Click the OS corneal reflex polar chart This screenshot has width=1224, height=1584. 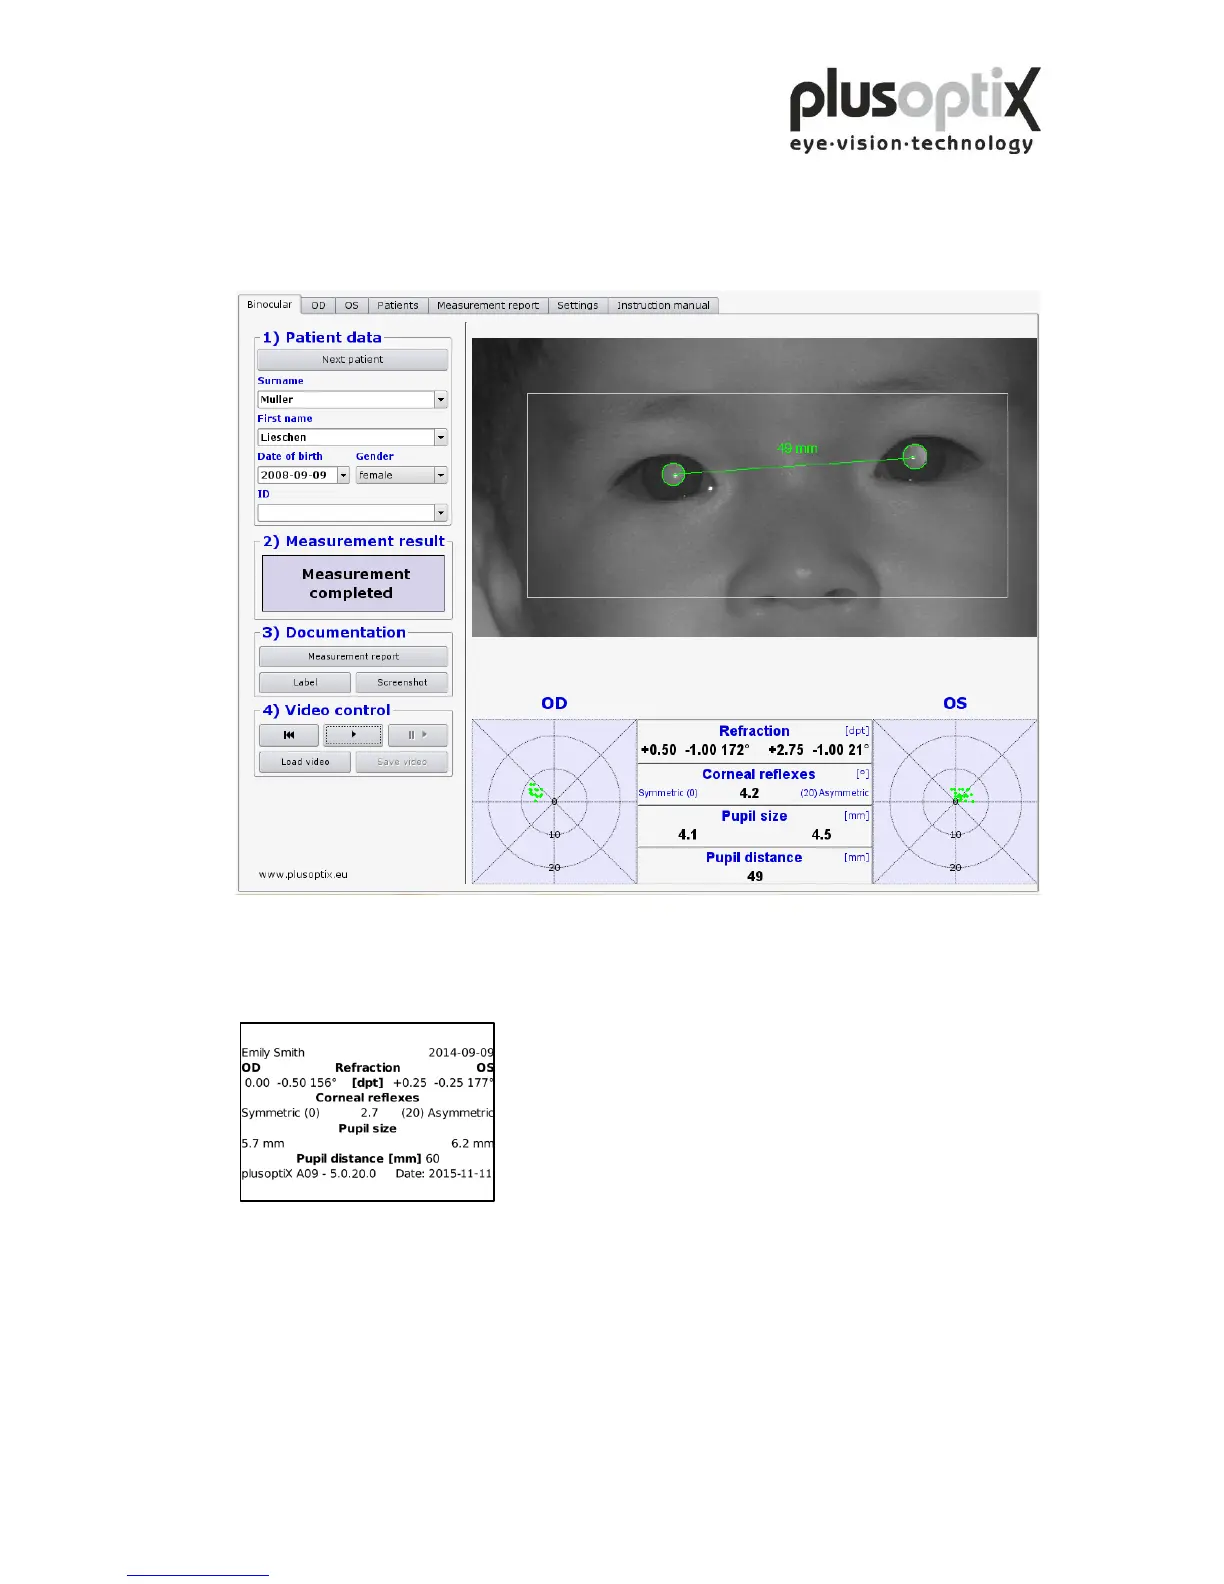coord(955,802)
